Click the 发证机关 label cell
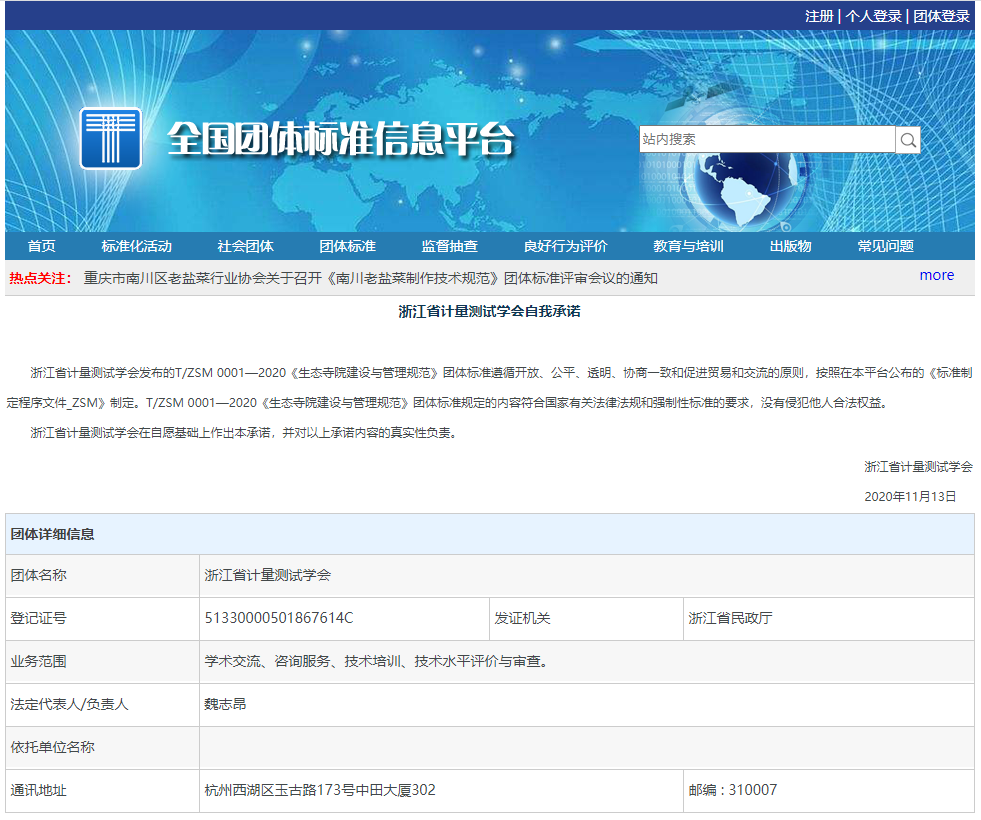 pyautogui.click(x=586, y=619)
